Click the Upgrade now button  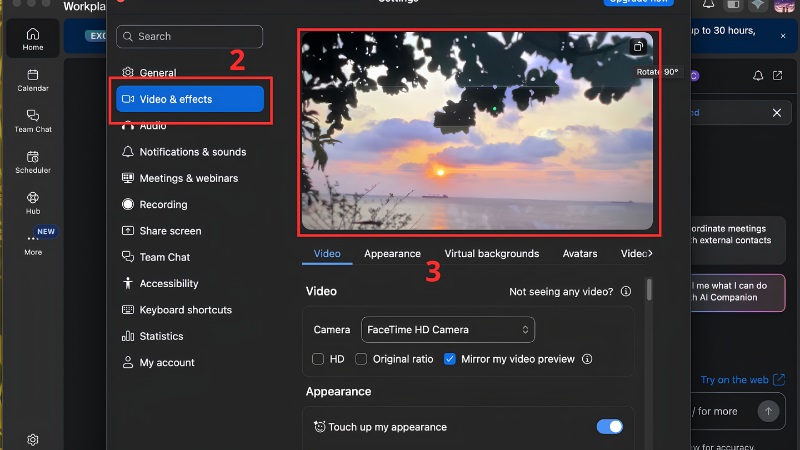coord(638,2)
